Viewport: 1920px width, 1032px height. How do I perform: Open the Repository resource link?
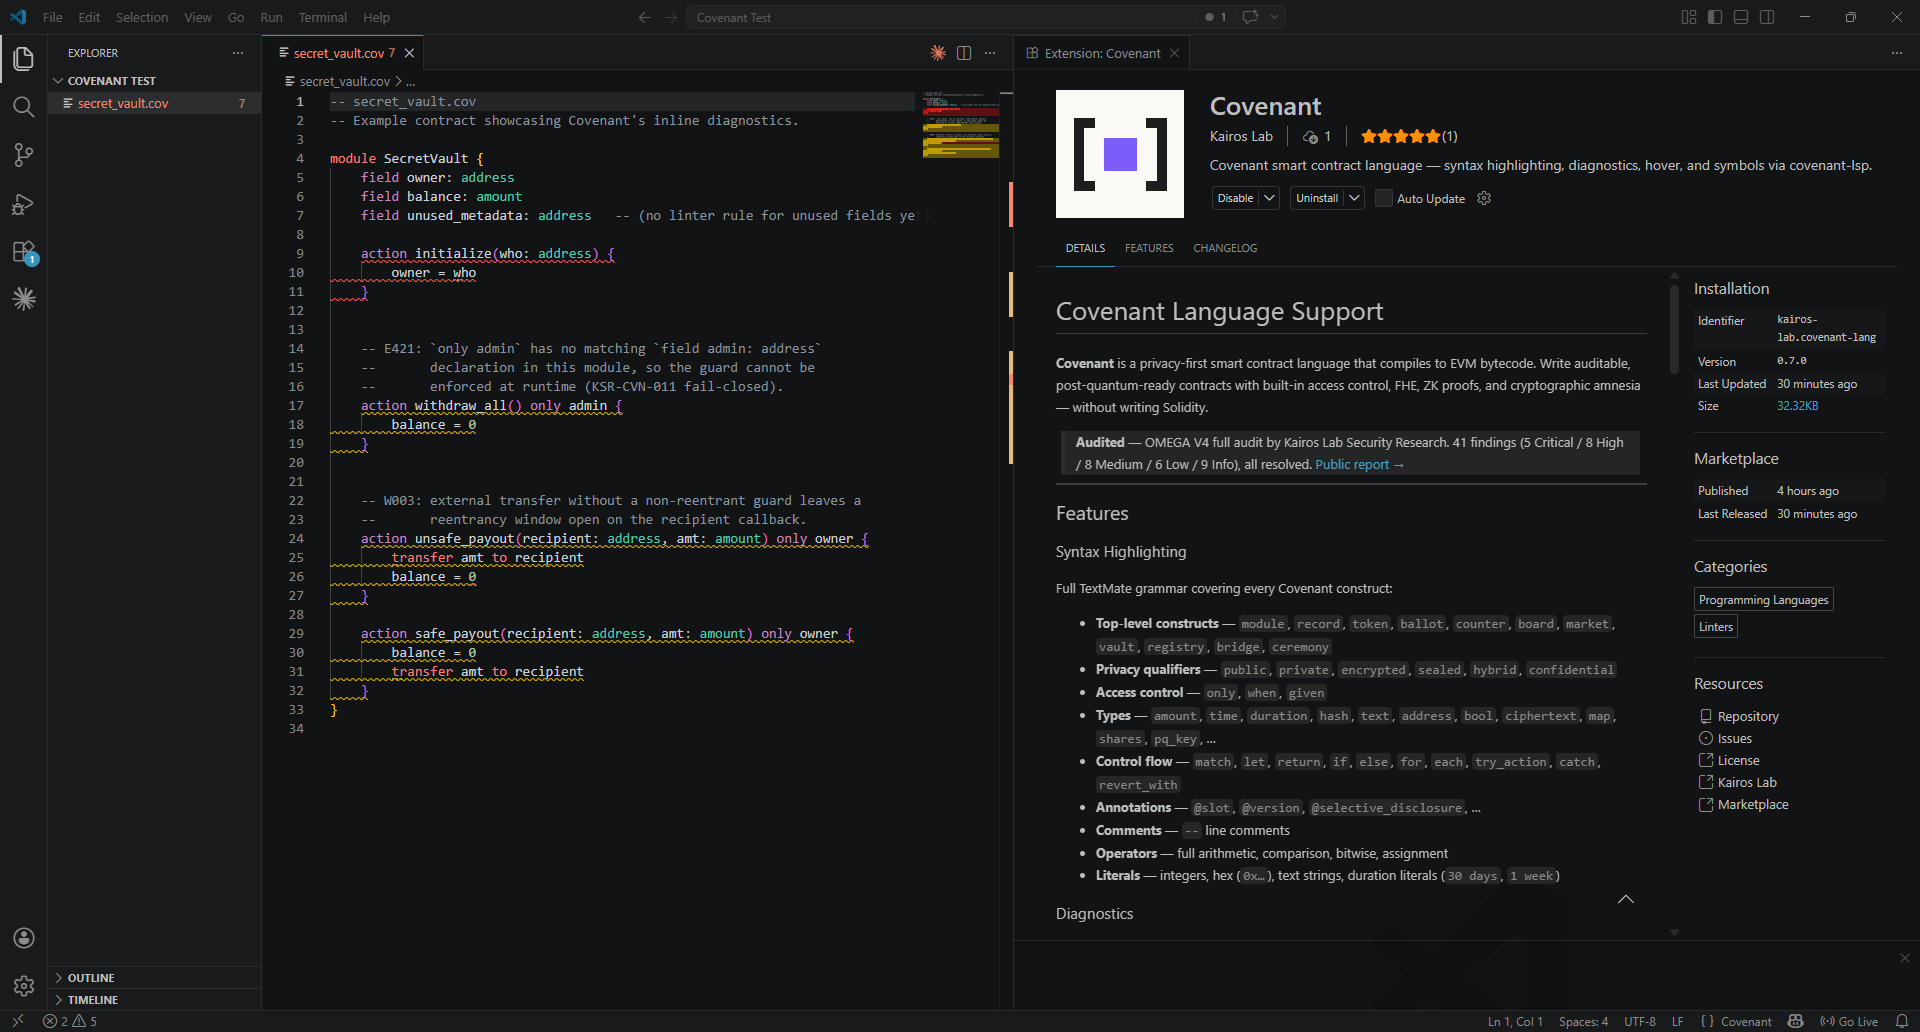(x=1748, y=716)
